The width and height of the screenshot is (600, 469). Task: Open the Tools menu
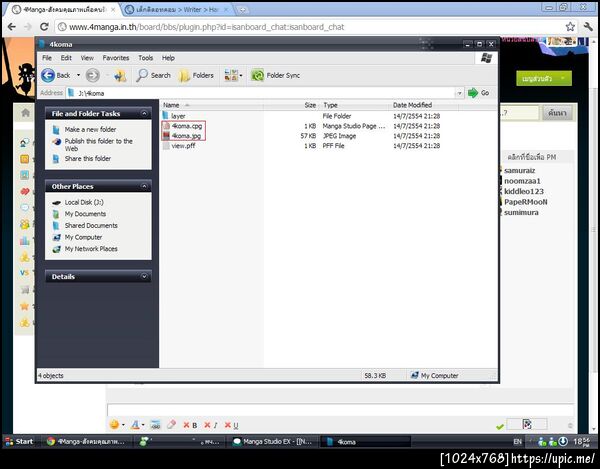pos(145,58)
